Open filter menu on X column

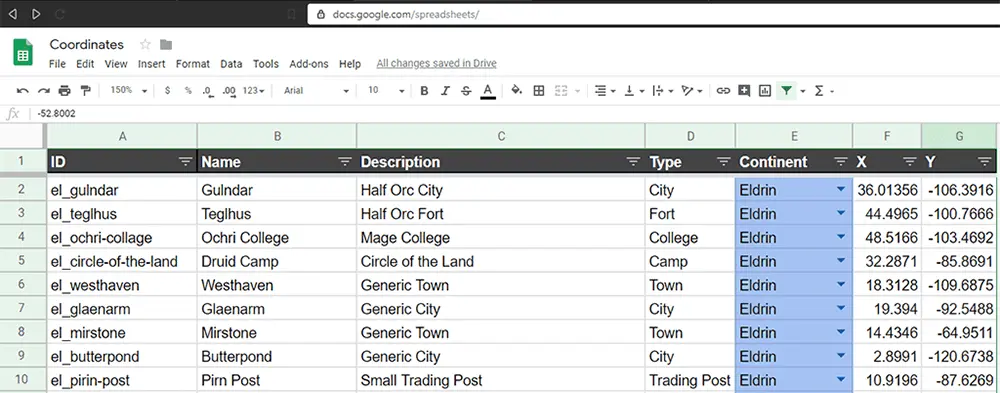910,162
